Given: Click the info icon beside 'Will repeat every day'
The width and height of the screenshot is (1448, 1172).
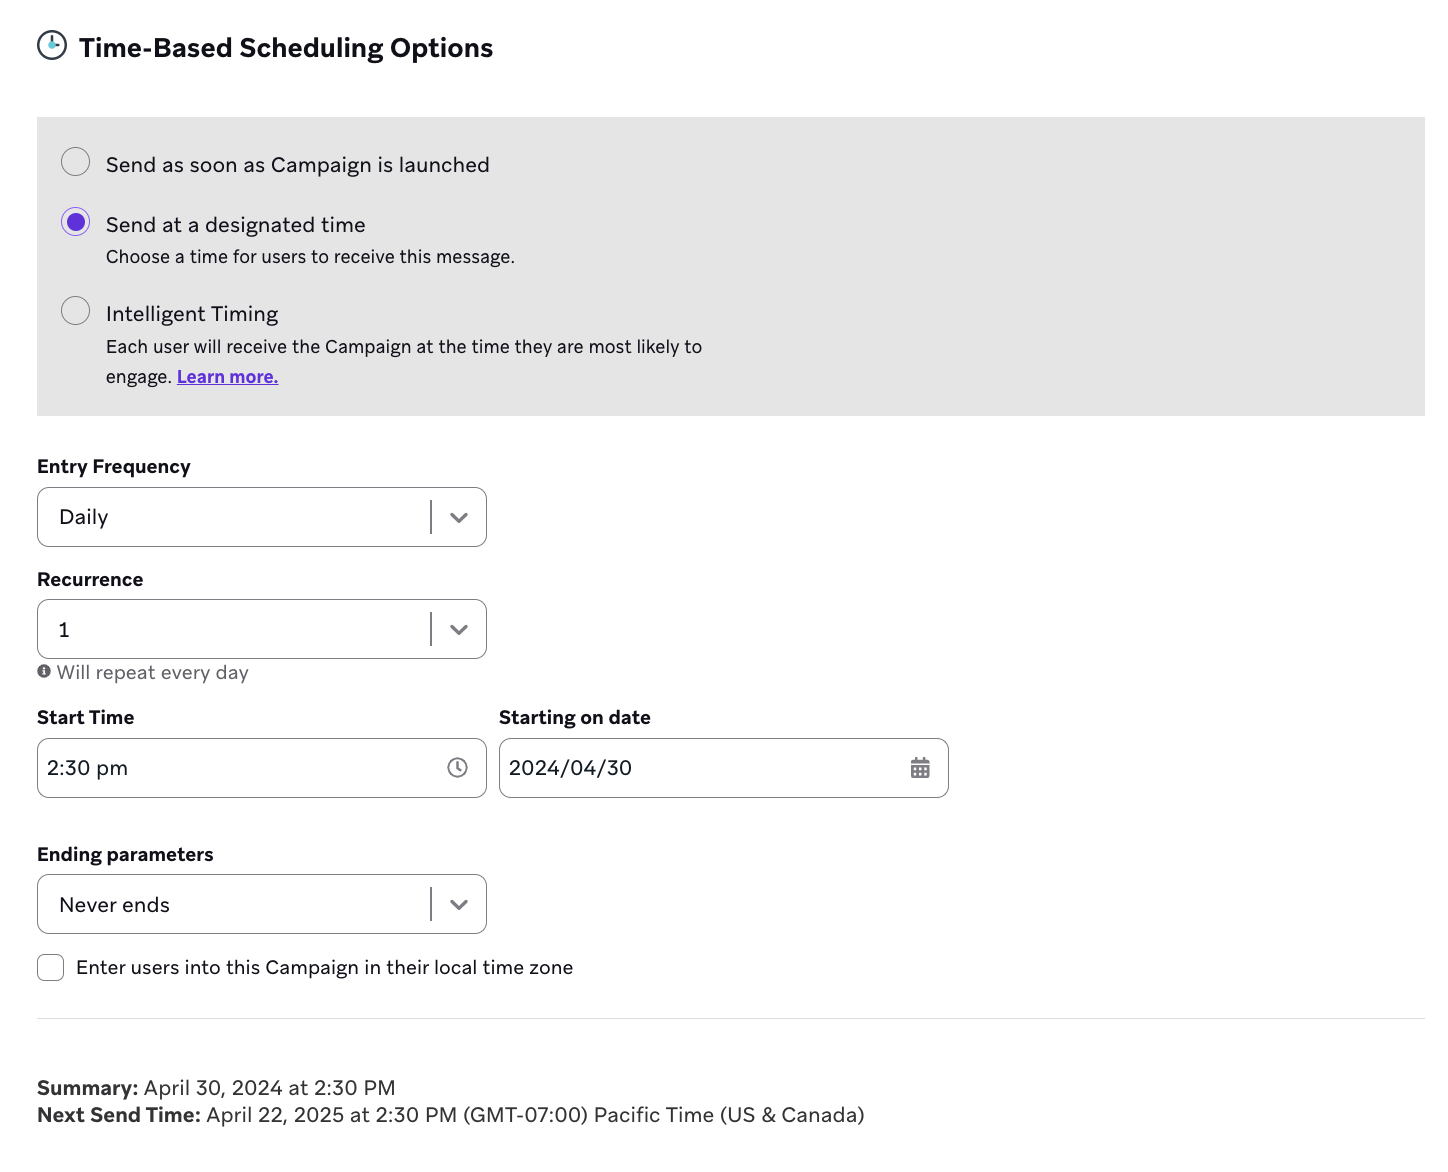Looking at the screenshot, I should point(44,672).
